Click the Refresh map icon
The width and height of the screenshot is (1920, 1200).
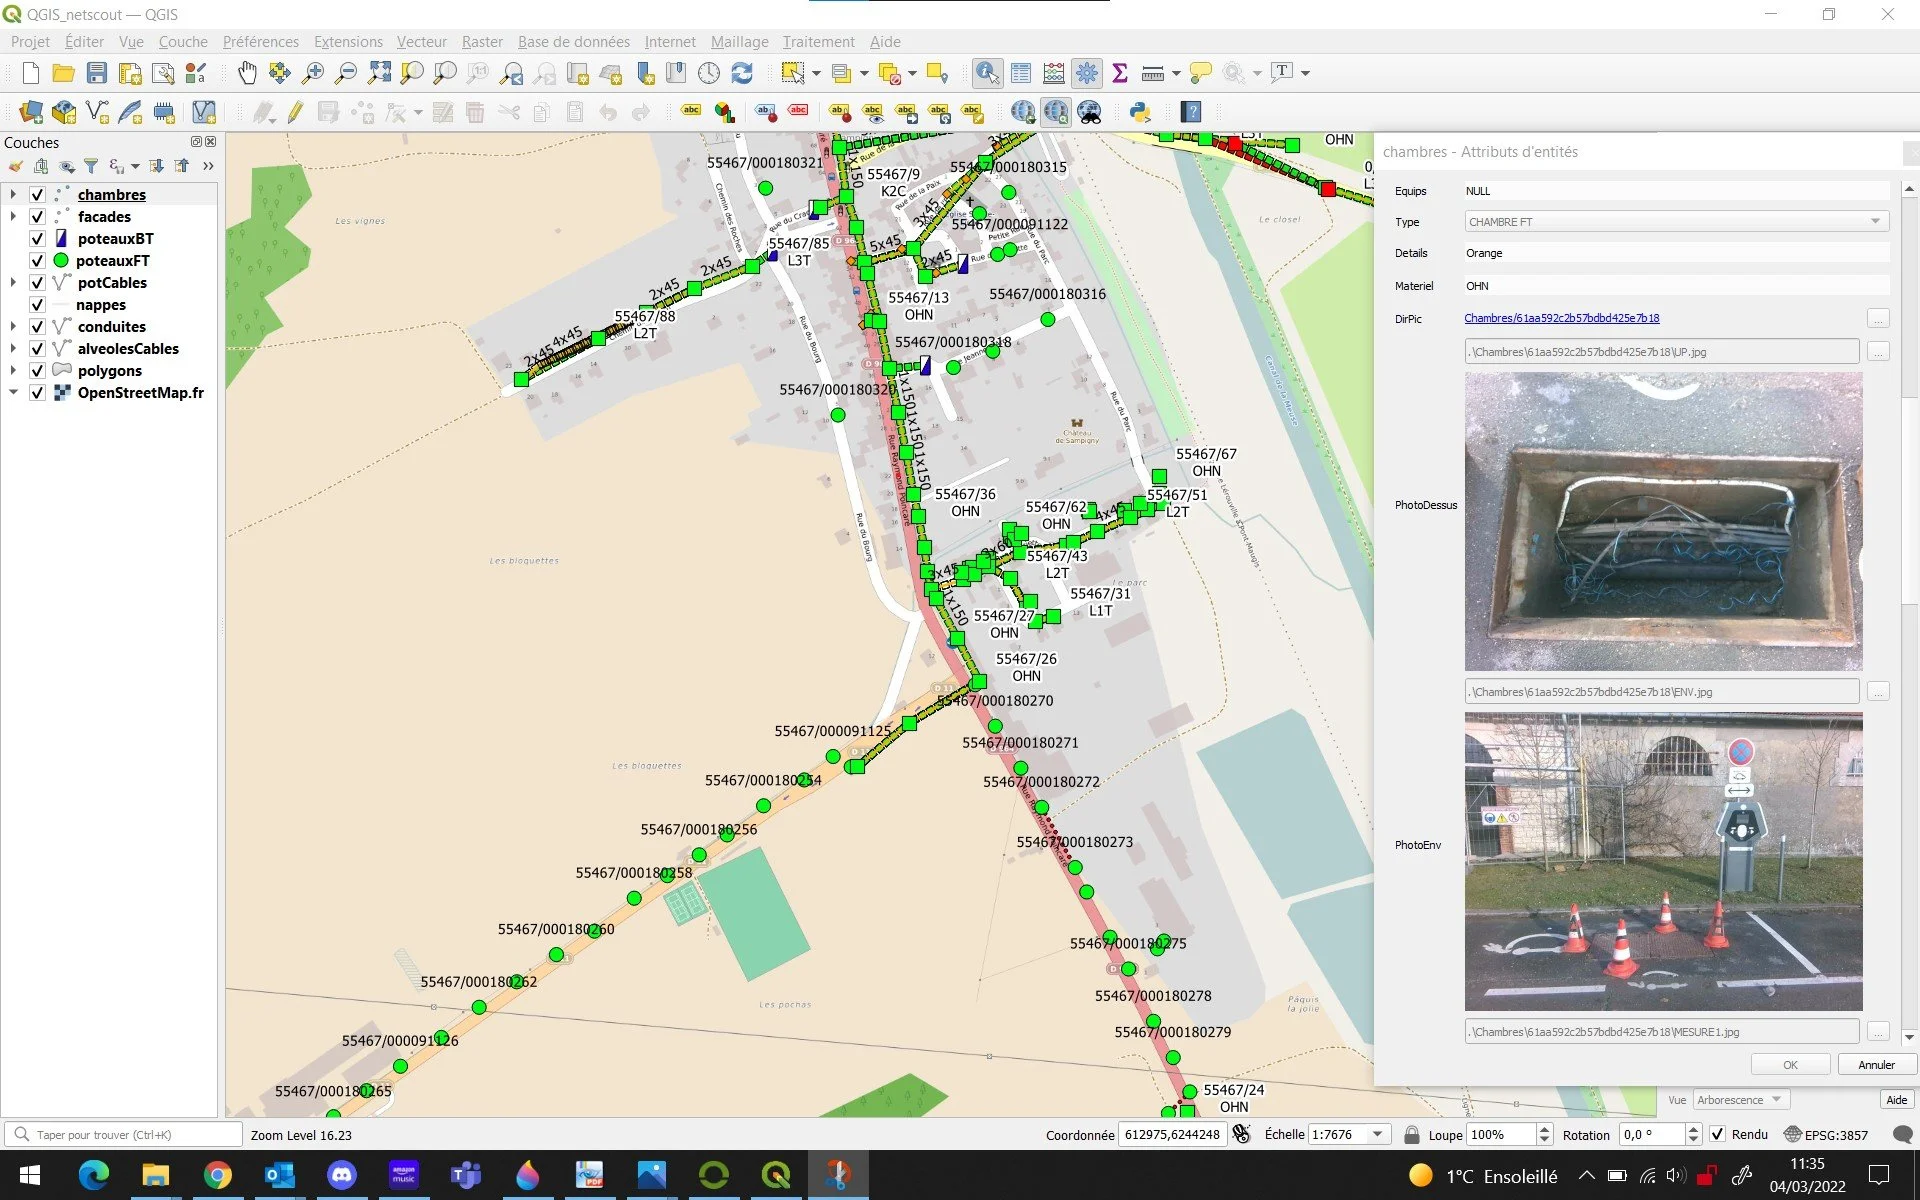tap(742, 73)
